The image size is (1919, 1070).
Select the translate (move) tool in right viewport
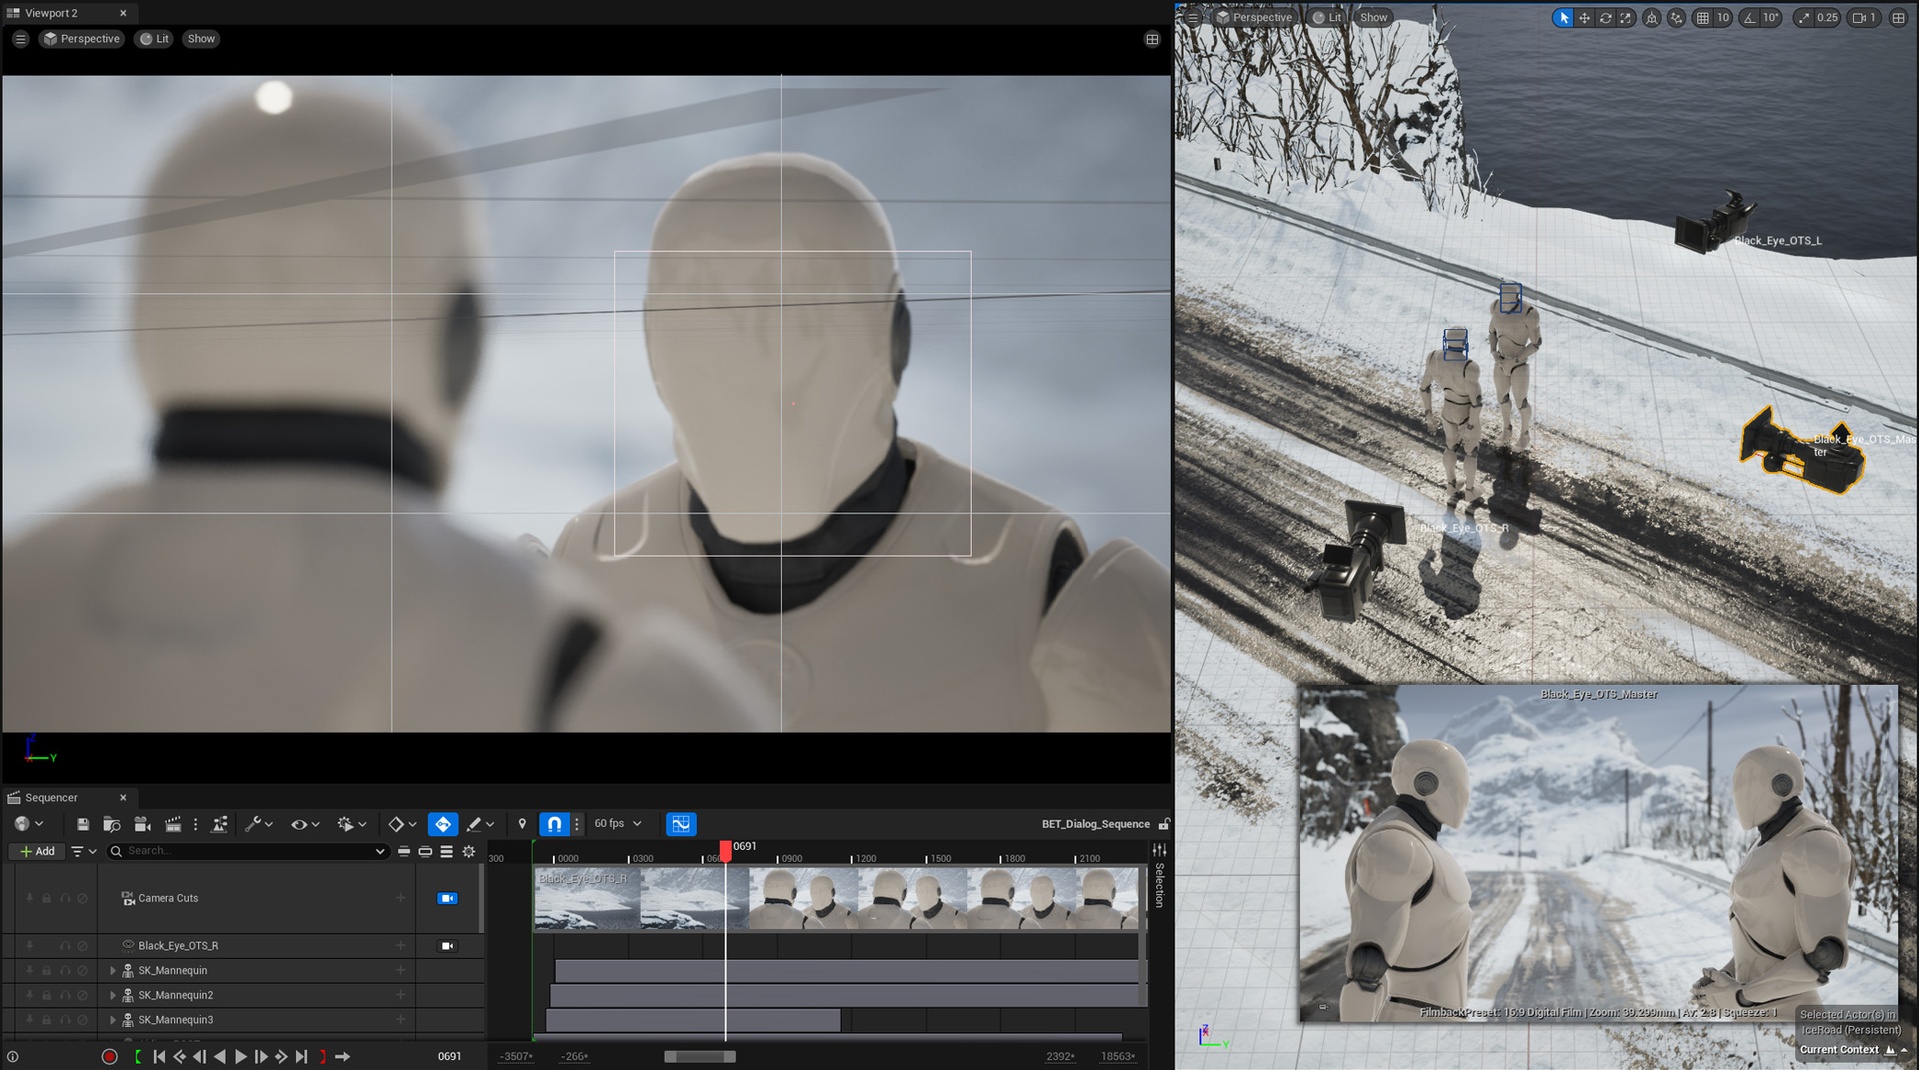1584,18
